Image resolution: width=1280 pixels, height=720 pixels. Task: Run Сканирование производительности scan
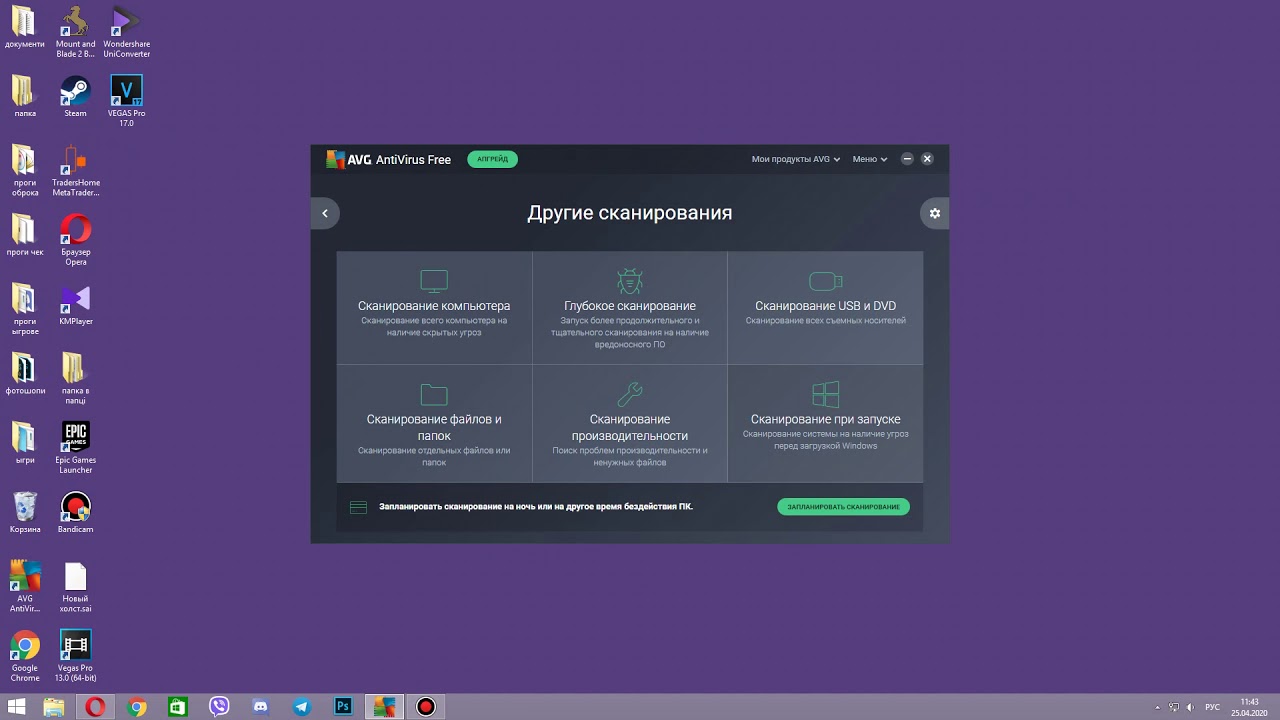pyautogui.click(x=630, y=424)
